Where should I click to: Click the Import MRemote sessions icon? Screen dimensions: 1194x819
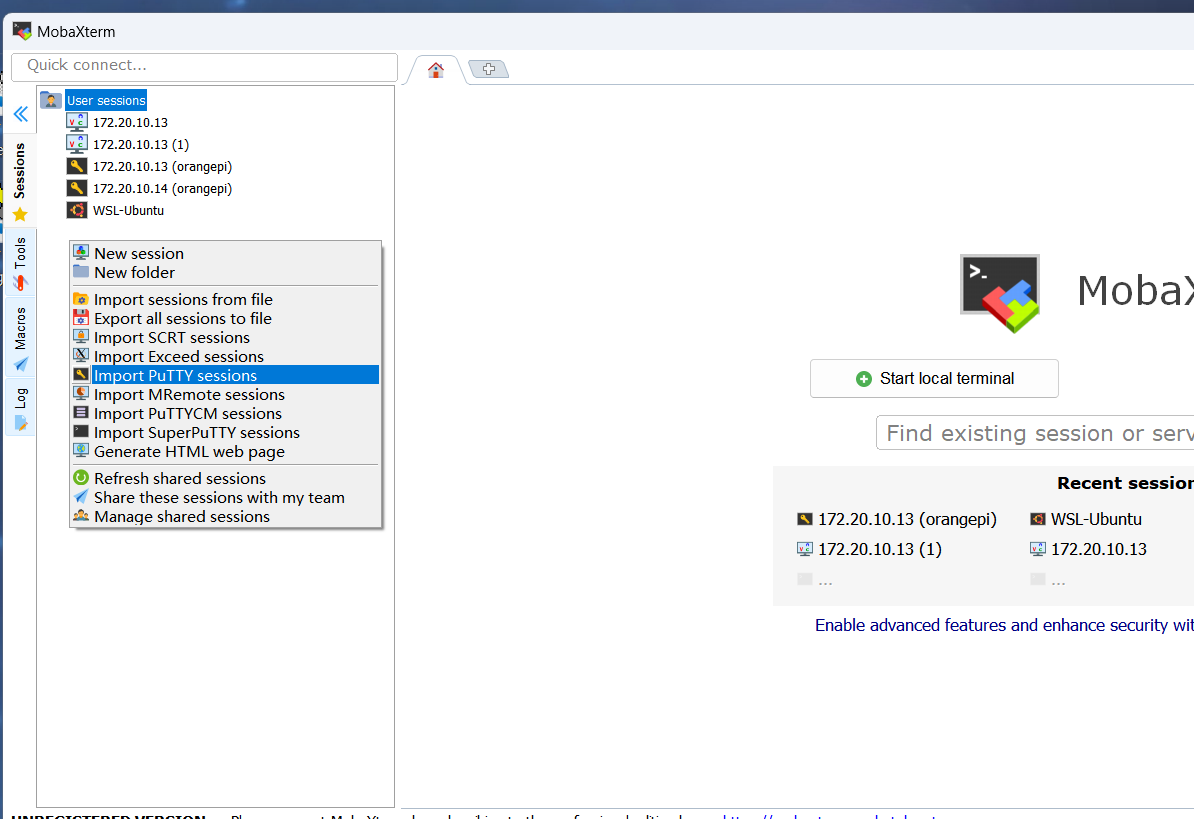(81, 393)
